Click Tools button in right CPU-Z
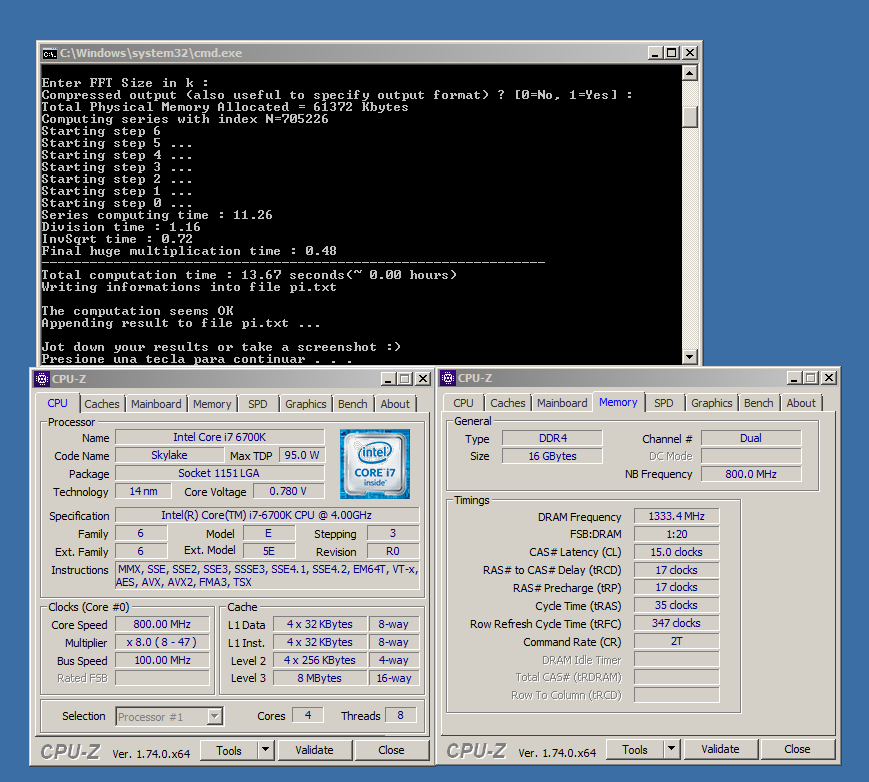 tap(635, 749)
